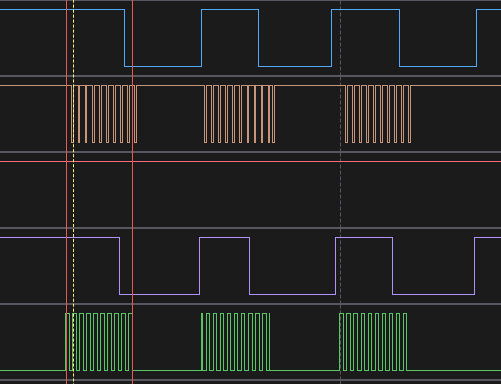The width and height of the screenshot is (501, 384).
Task: Click the purple waveform's second high pulse
Action: pyautogui.click(x=225, y=266)
